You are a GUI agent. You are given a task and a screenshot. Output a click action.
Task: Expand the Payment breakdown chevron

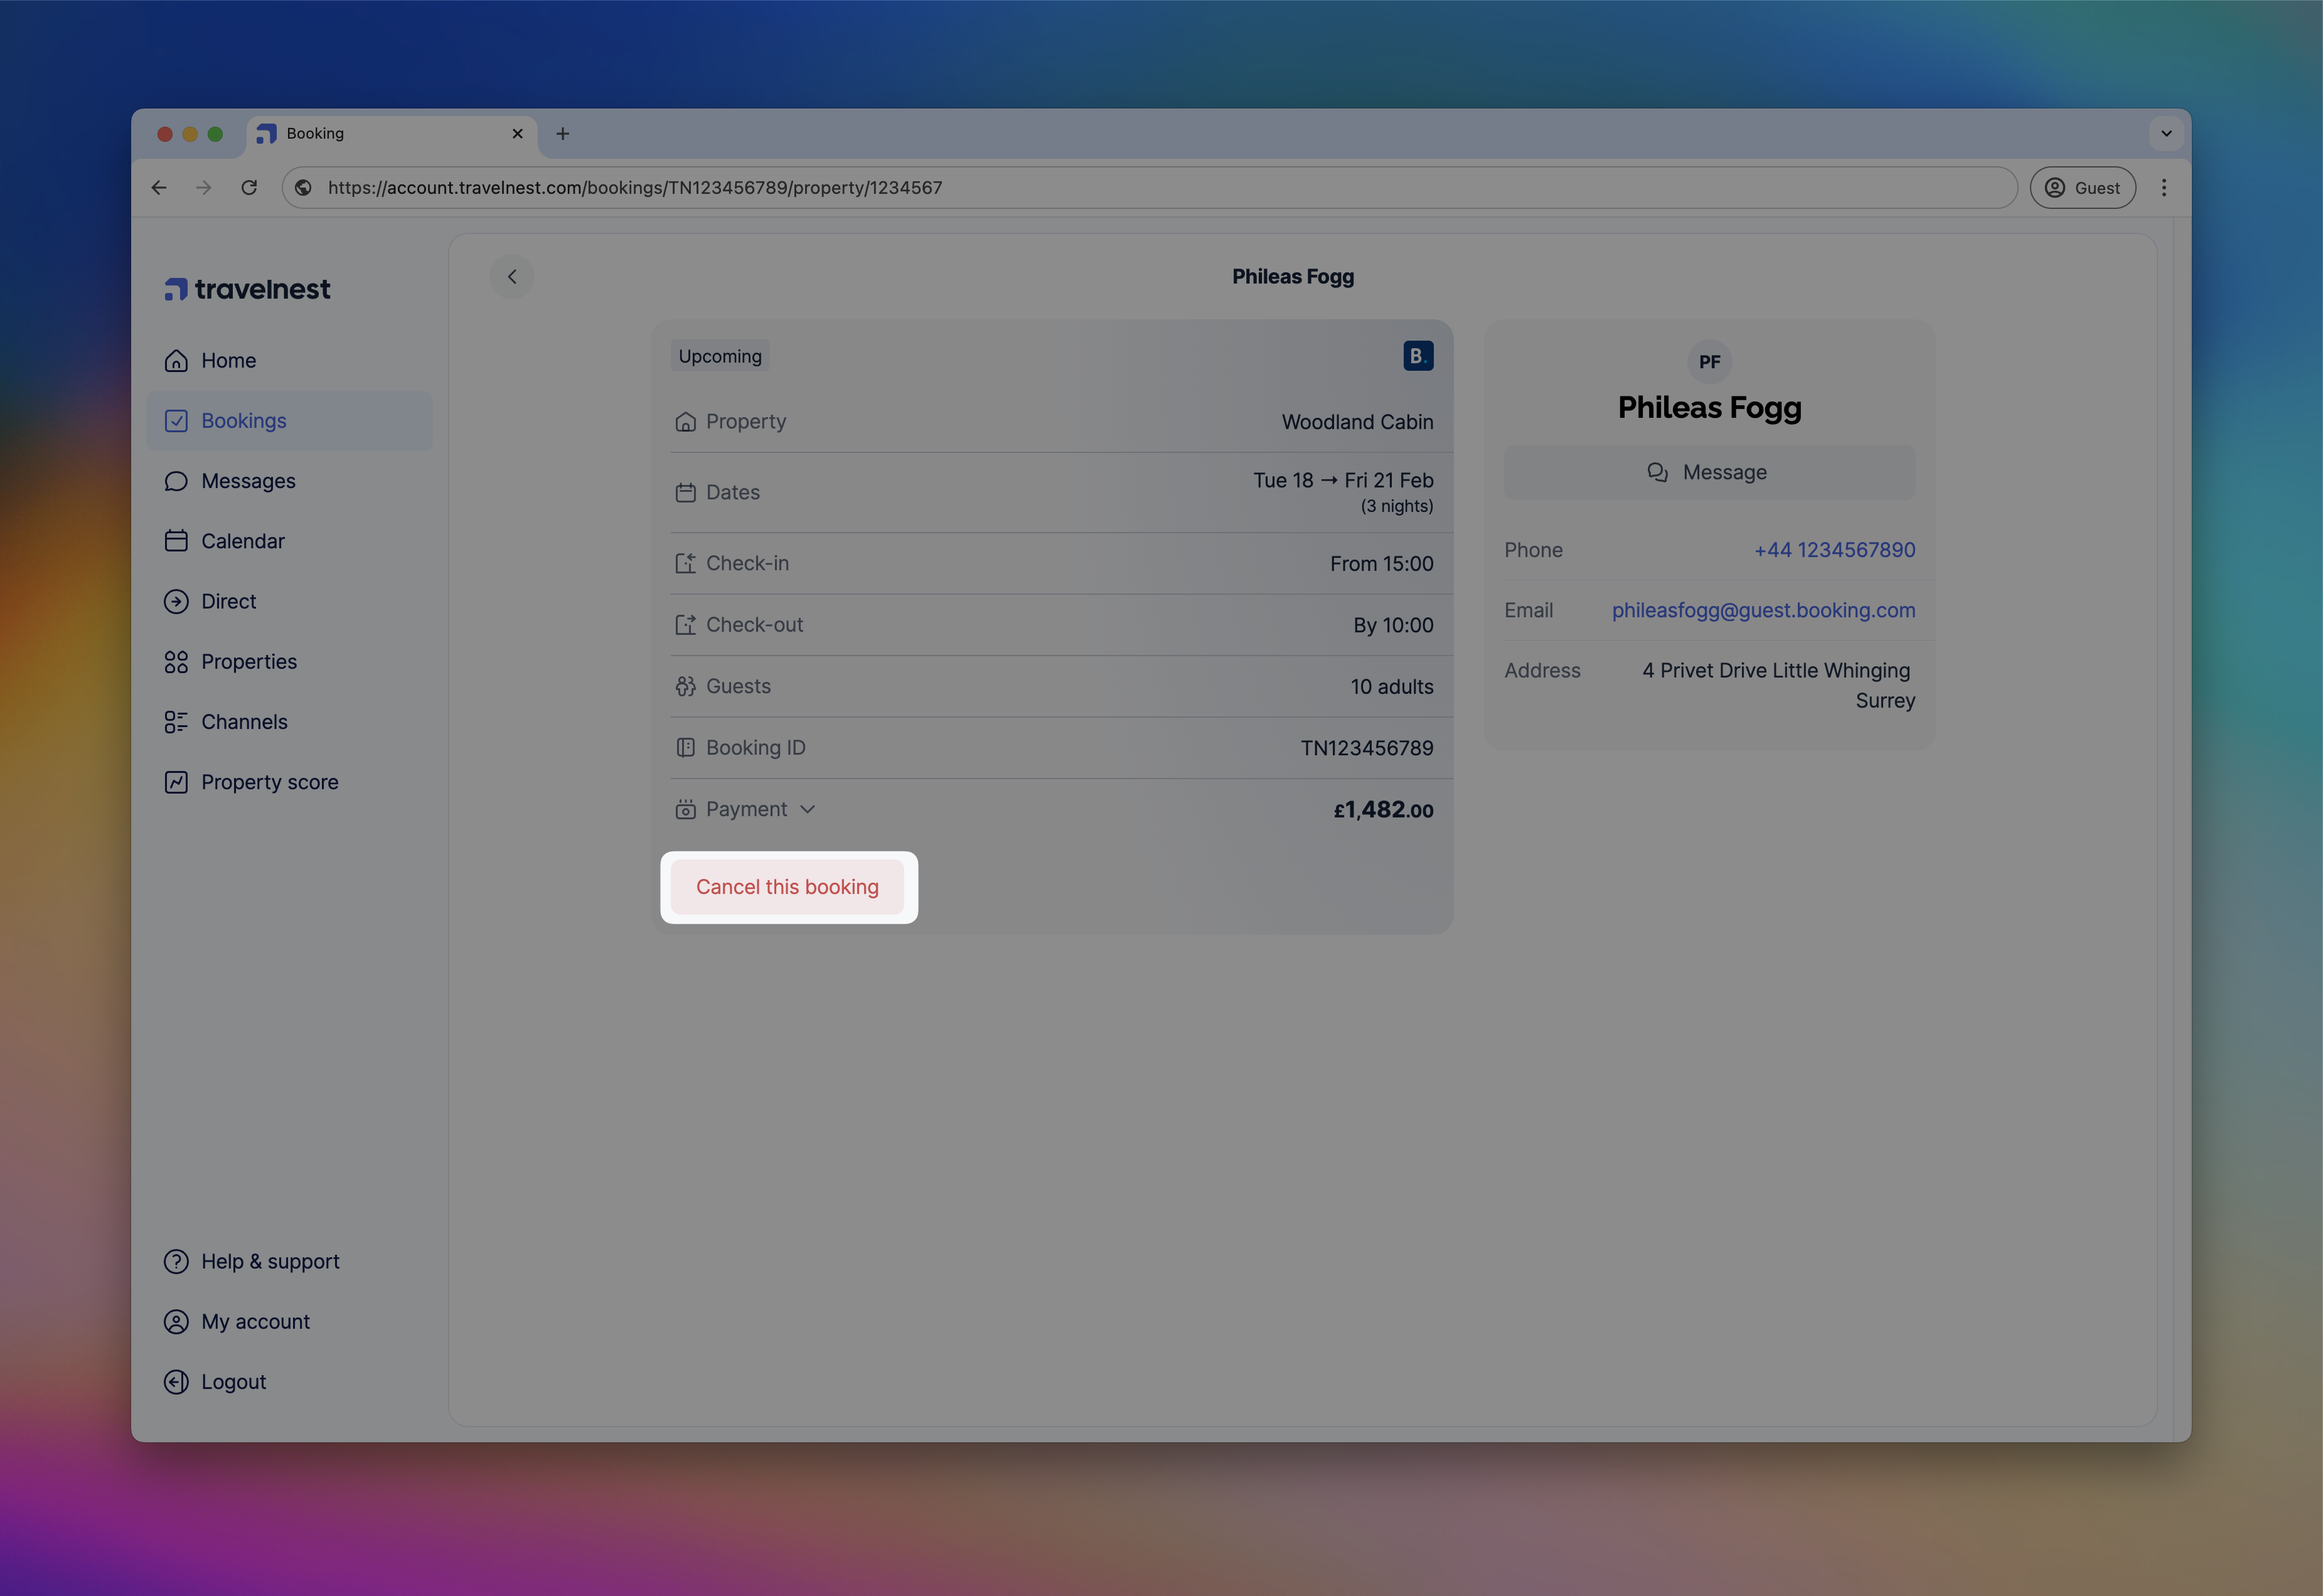(x=808, y=809)
